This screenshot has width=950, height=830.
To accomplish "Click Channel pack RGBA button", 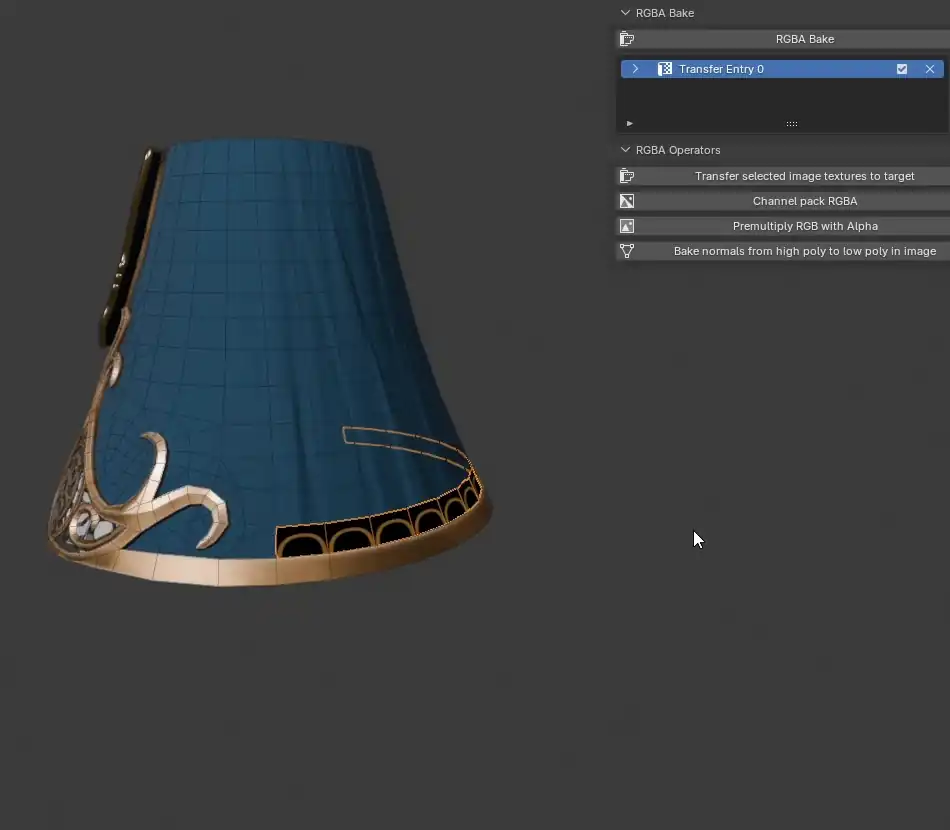I will pos(783,201).
